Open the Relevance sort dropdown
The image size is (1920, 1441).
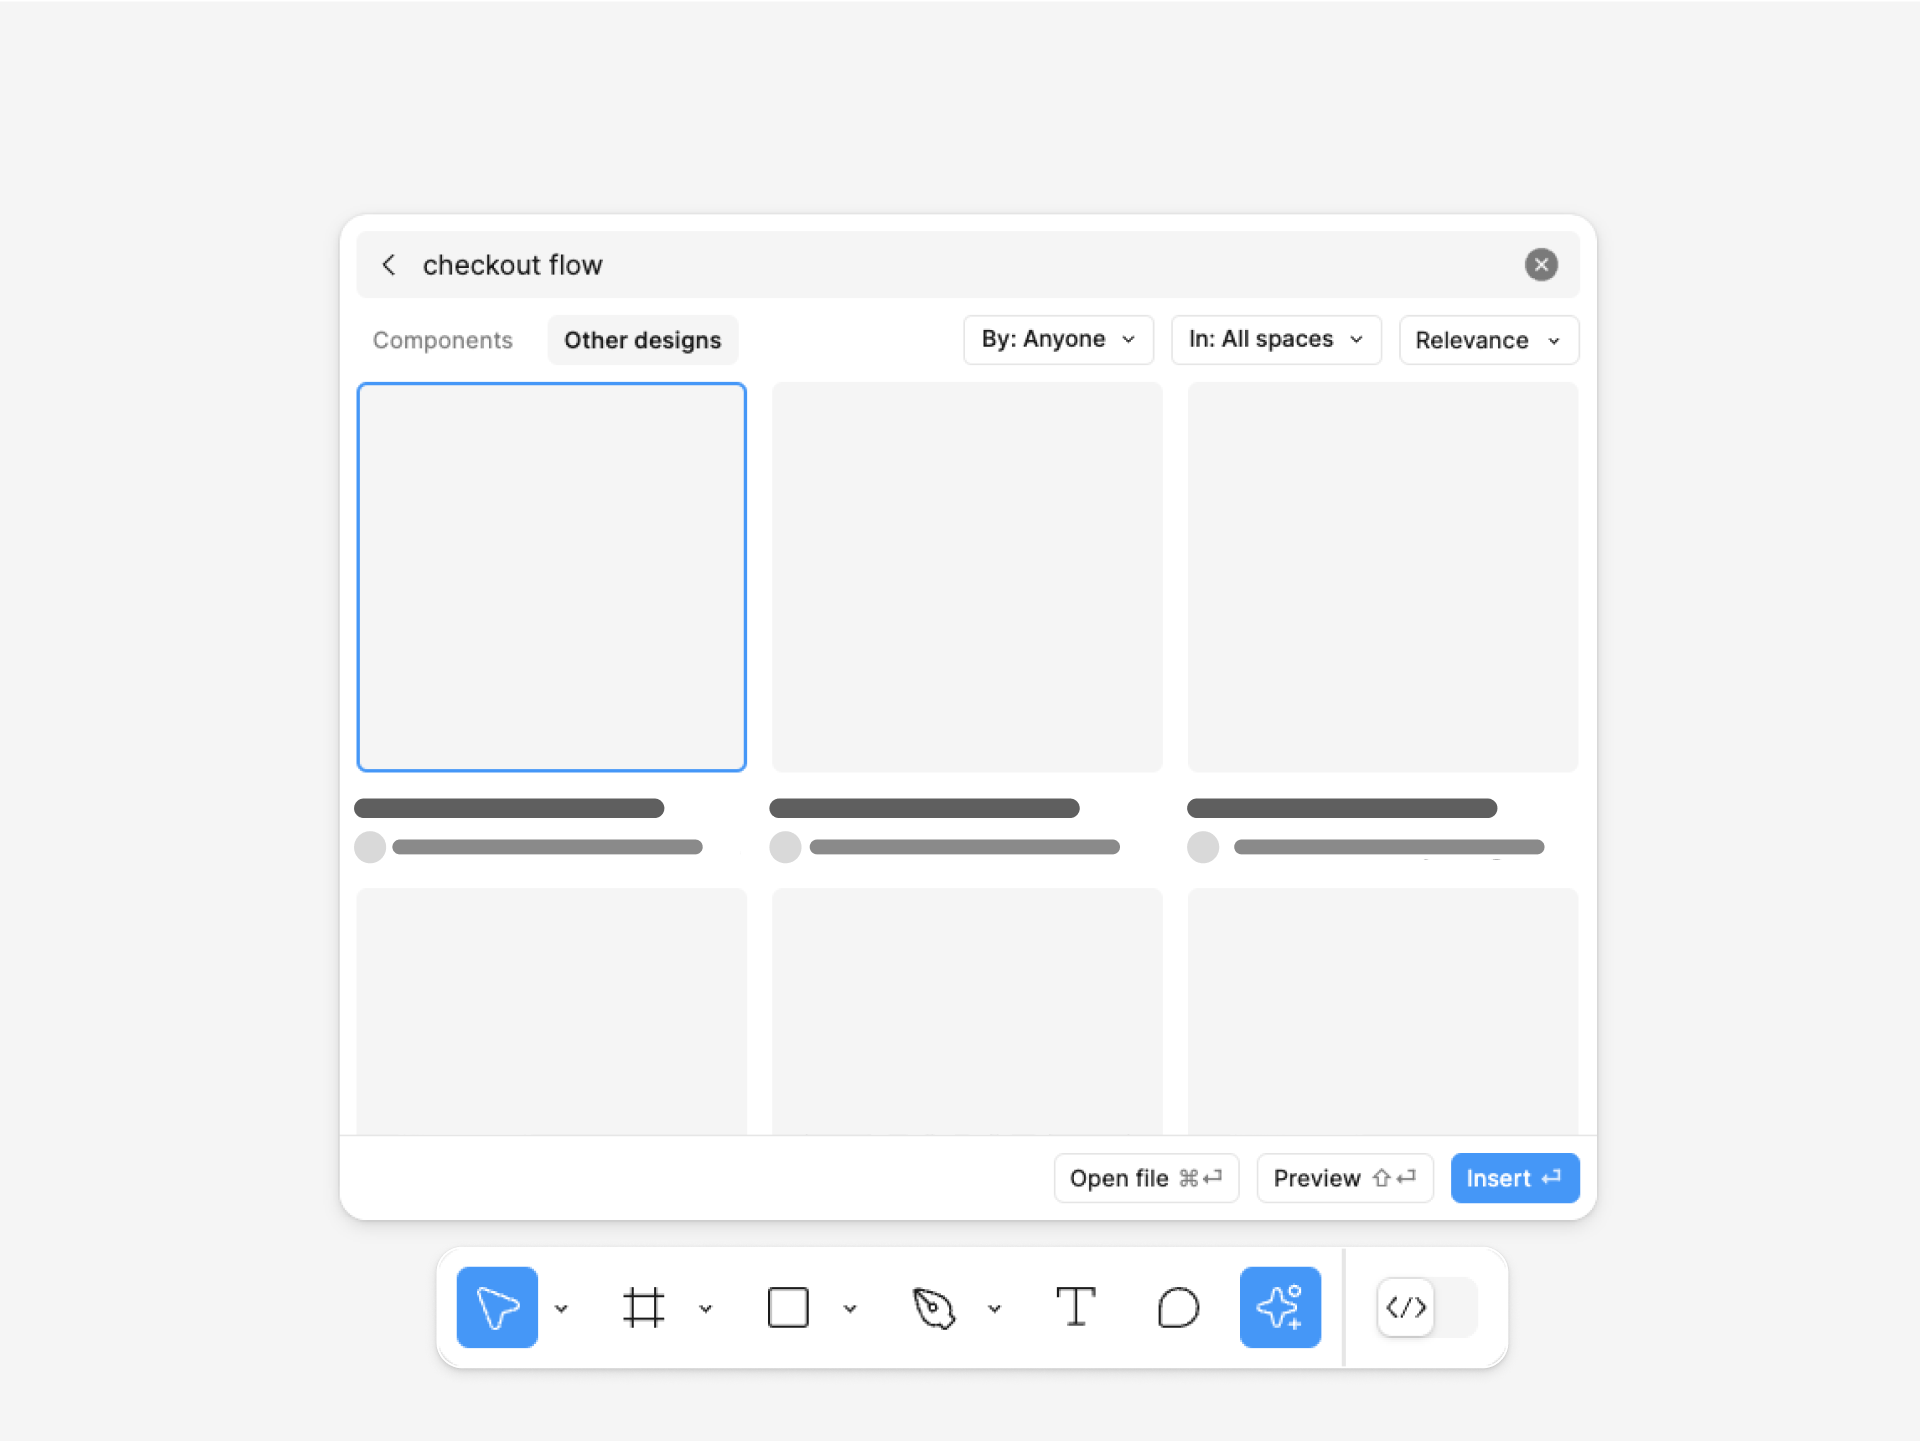1489,340
